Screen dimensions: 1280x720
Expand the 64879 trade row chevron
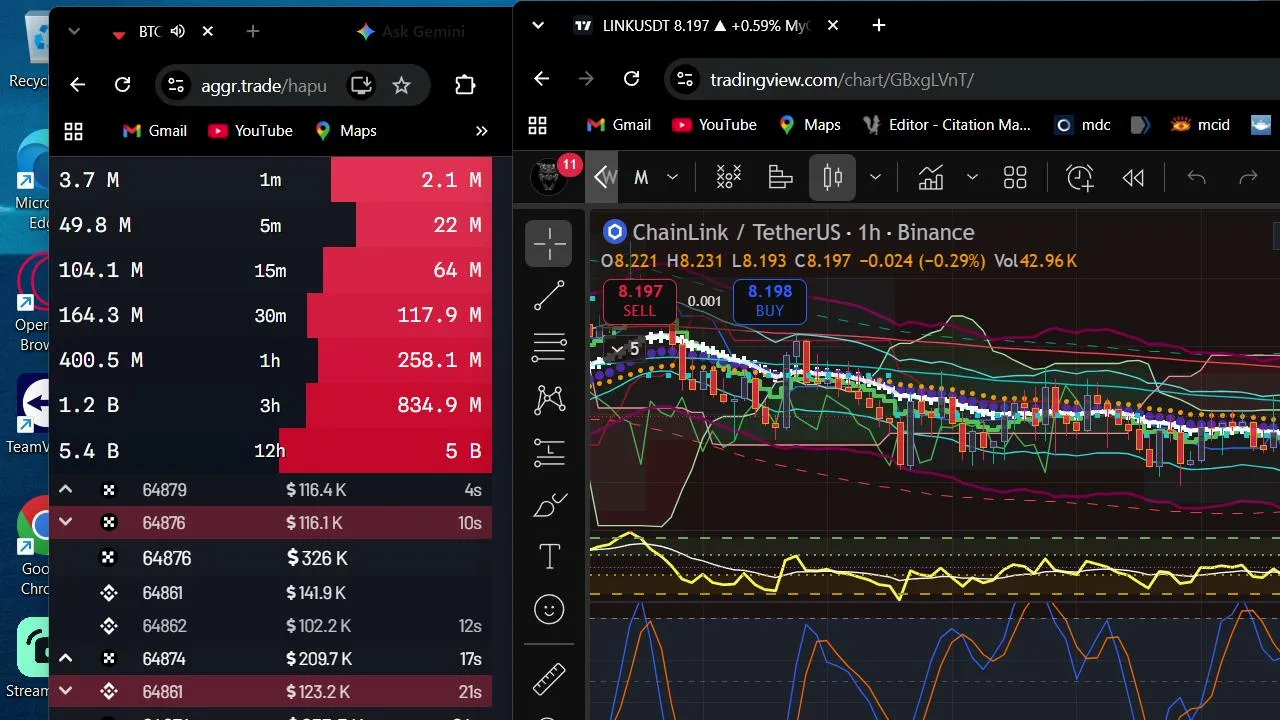point(65,490)
